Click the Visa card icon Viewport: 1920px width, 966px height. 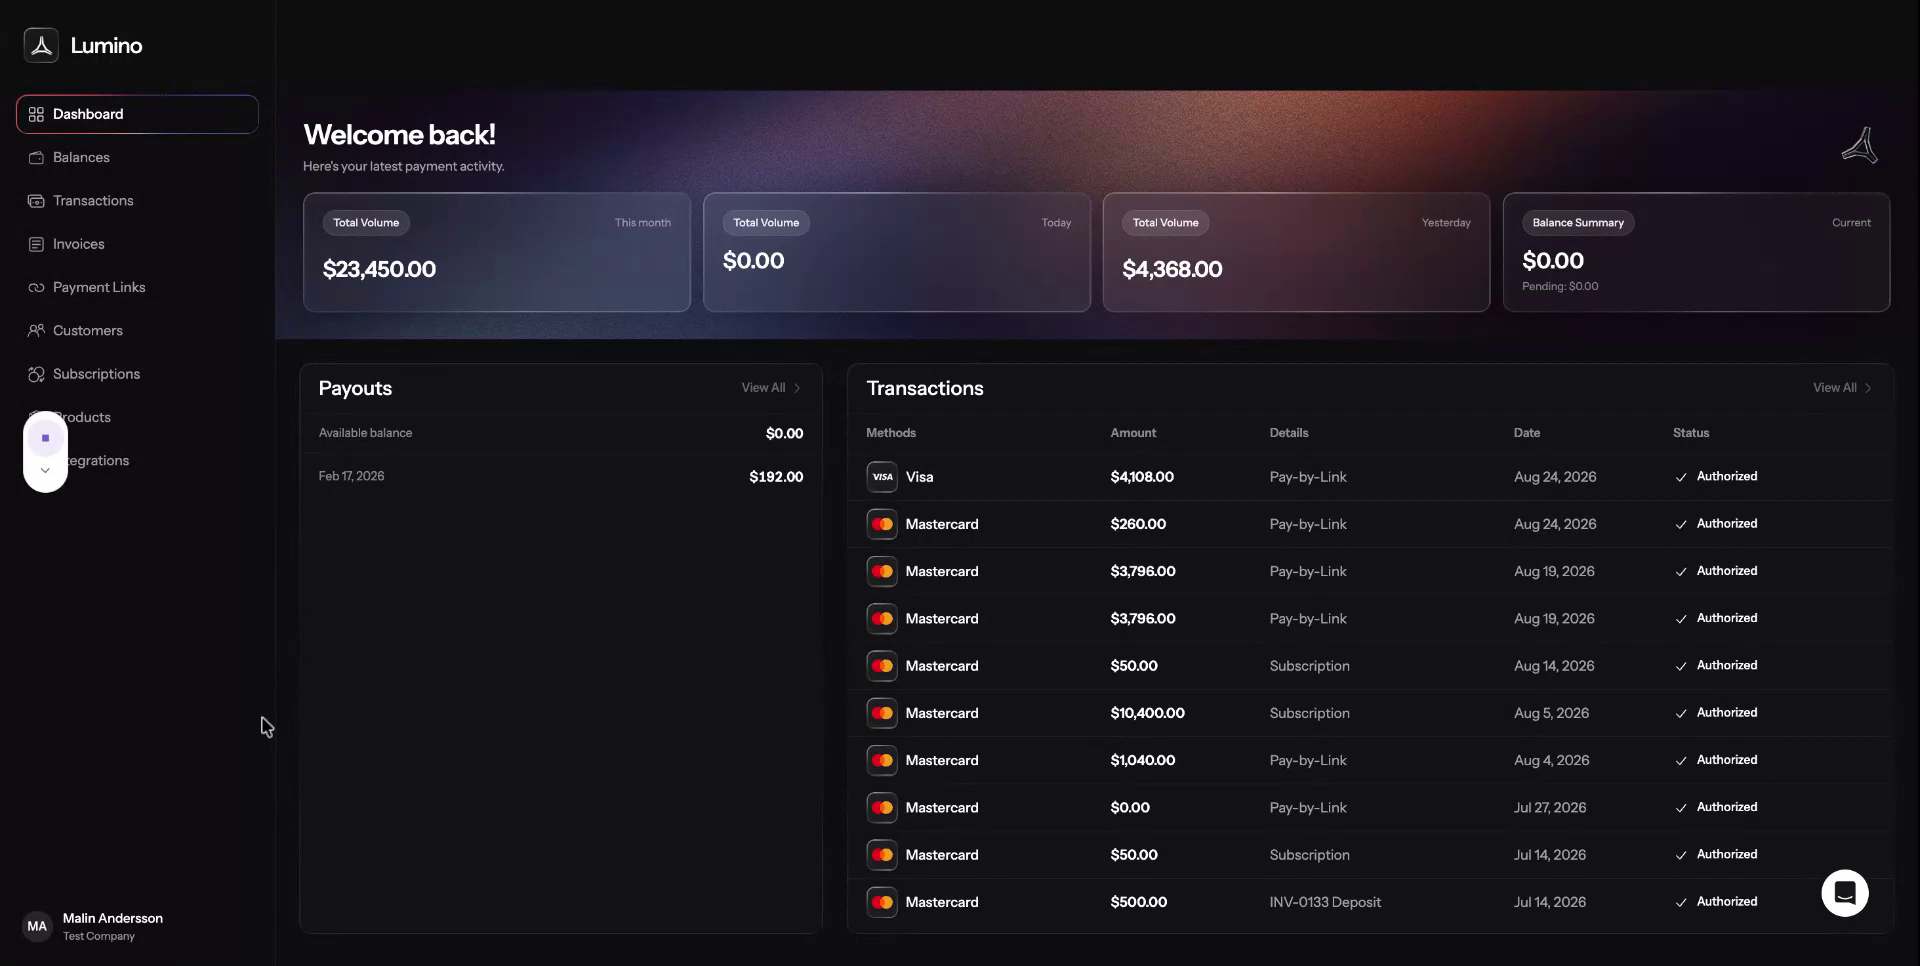882,477
